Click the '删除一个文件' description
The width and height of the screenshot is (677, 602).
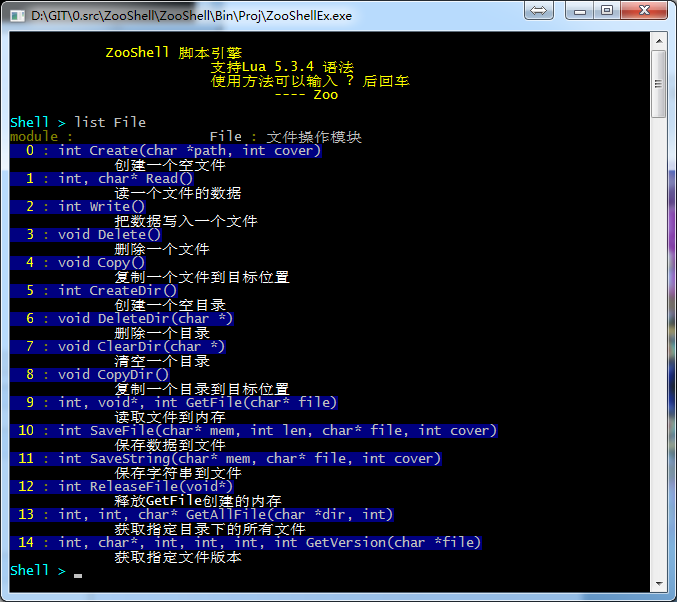point(162,249)
